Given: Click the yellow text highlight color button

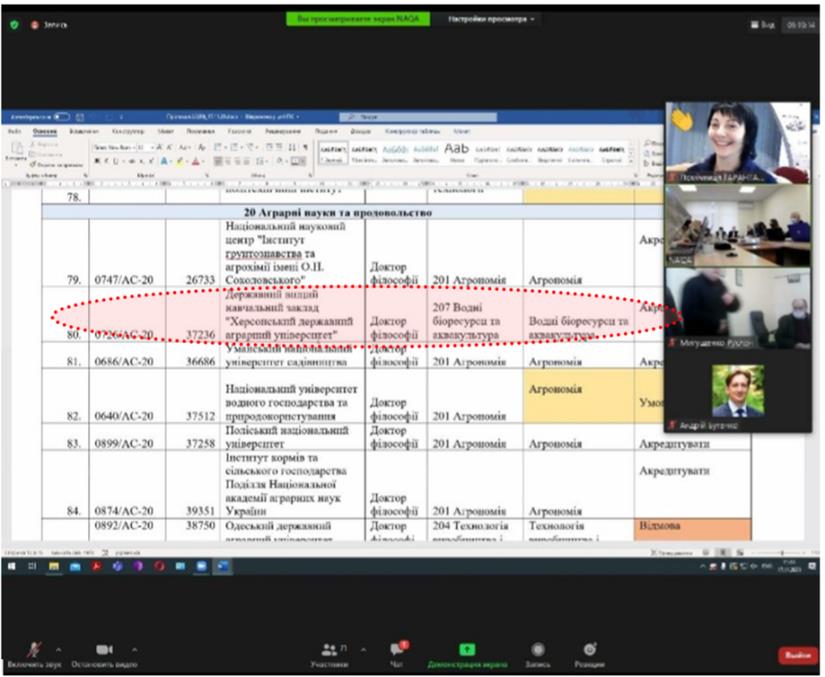Looking at the screenshot, I should 180,161.
